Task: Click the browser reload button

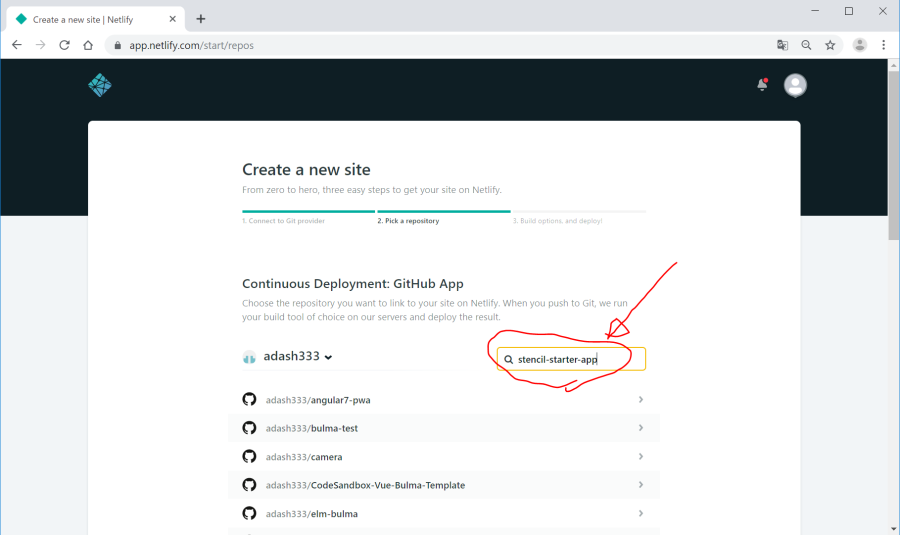Action: point(64,45)
